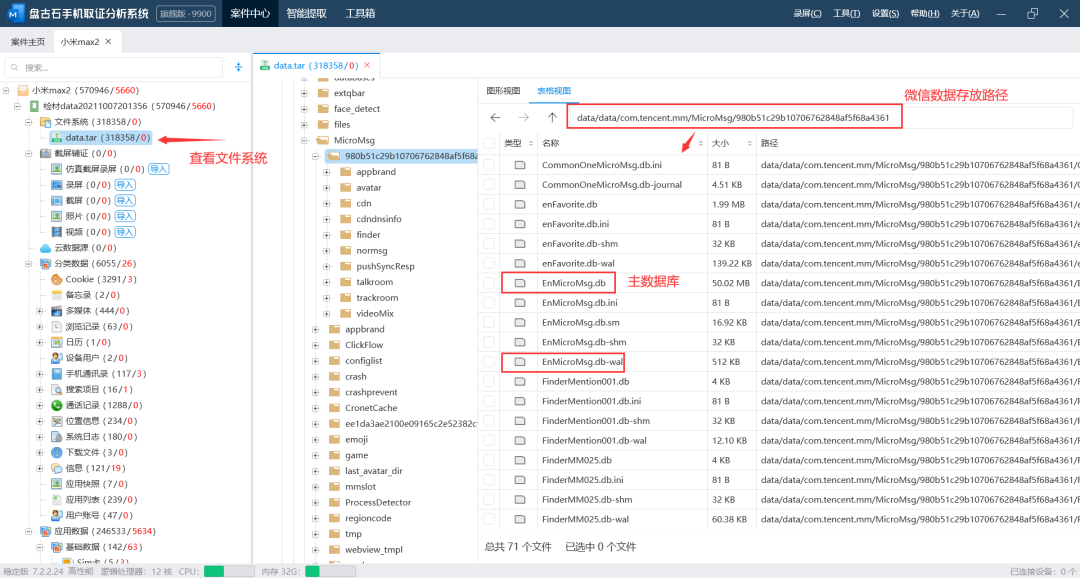Screen dimensions: 1080x578
Task: Open the 工具(T) menu
Action: [847, 13]
